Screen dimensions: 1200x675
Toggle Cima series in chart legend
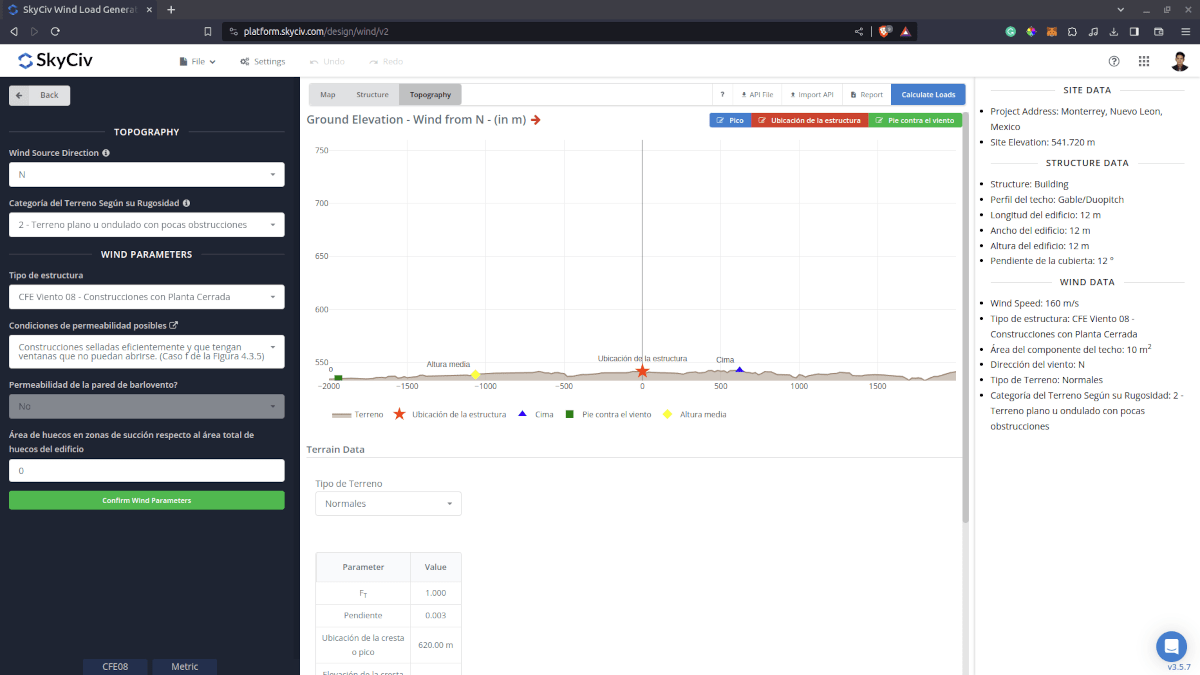537,414
